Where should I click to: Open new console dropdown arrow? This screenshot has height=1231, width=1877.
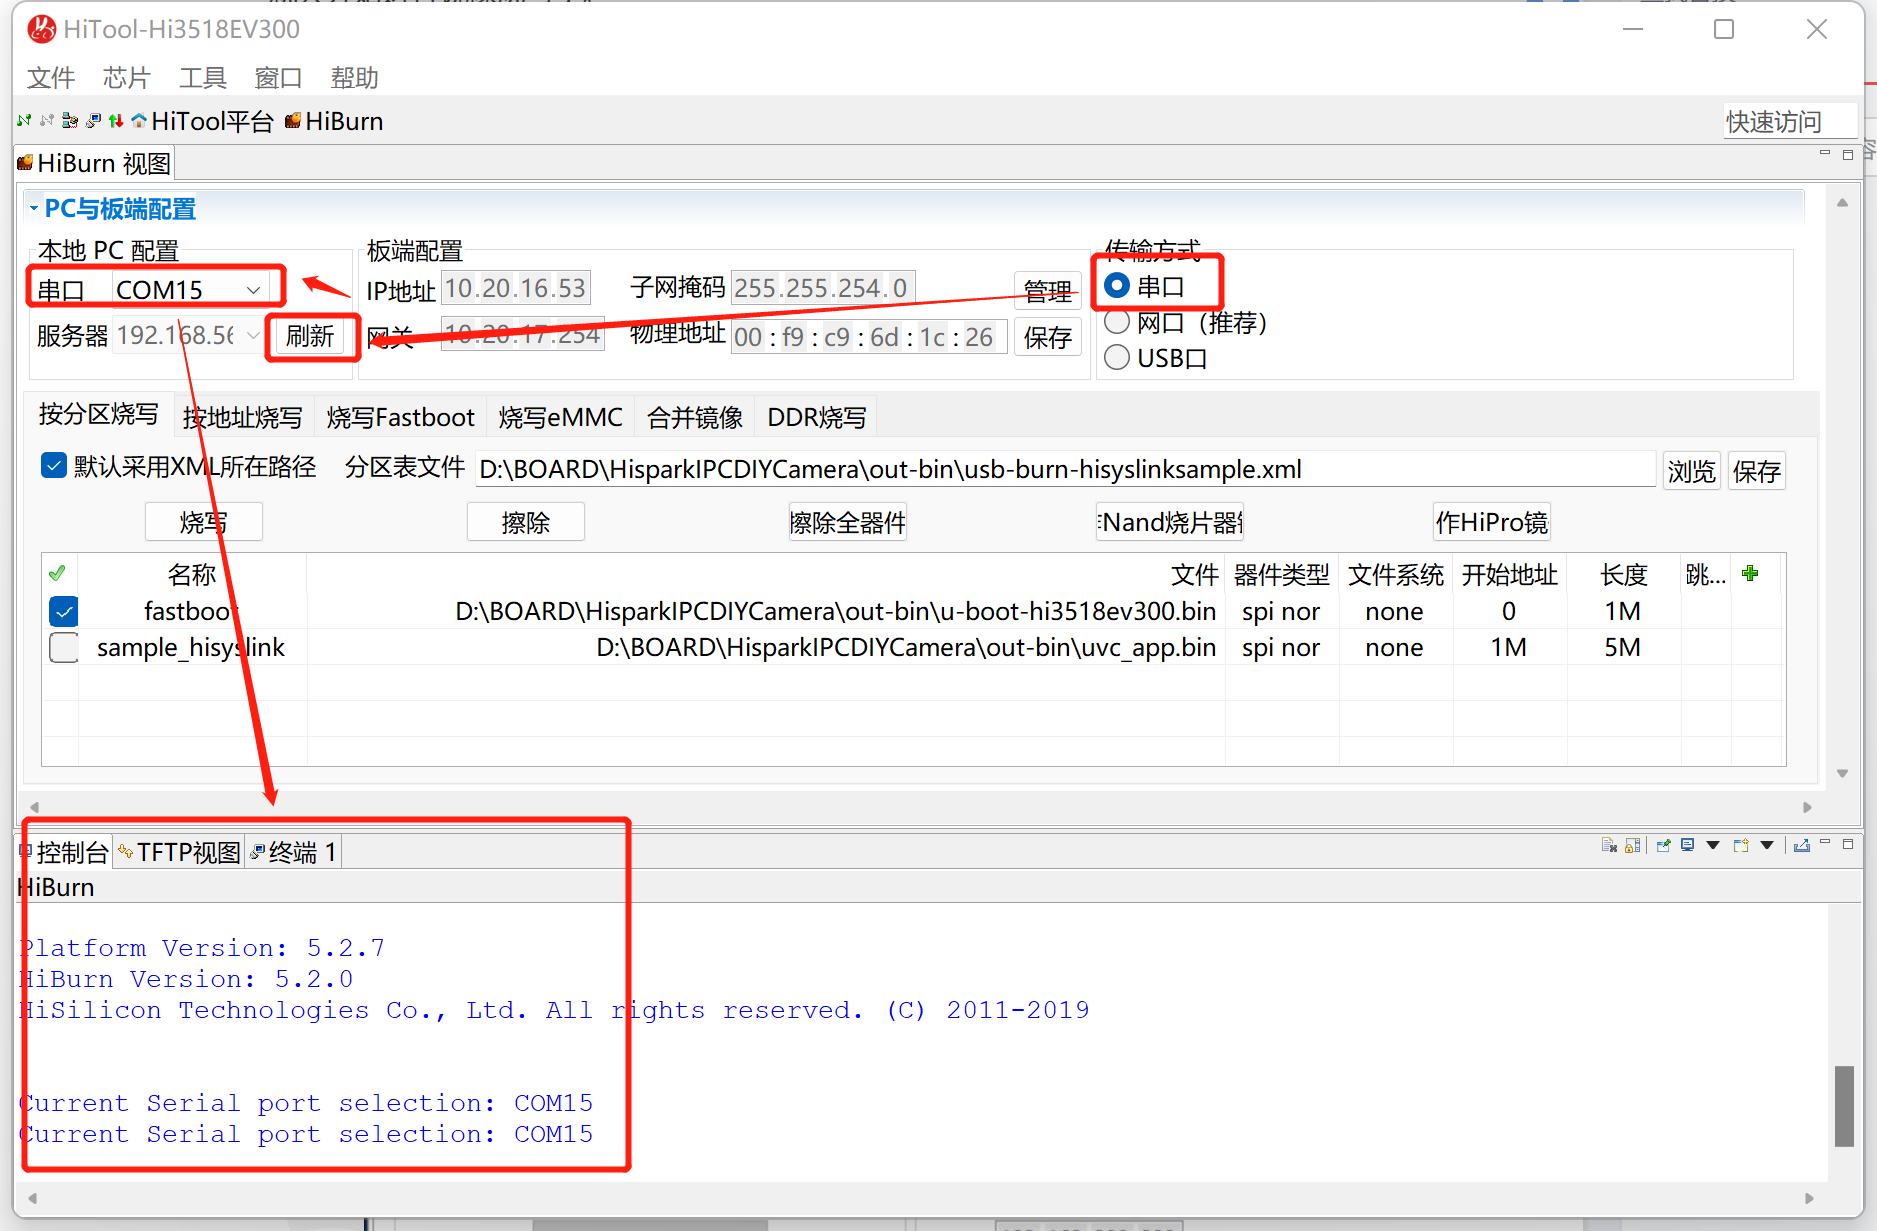1767,845
